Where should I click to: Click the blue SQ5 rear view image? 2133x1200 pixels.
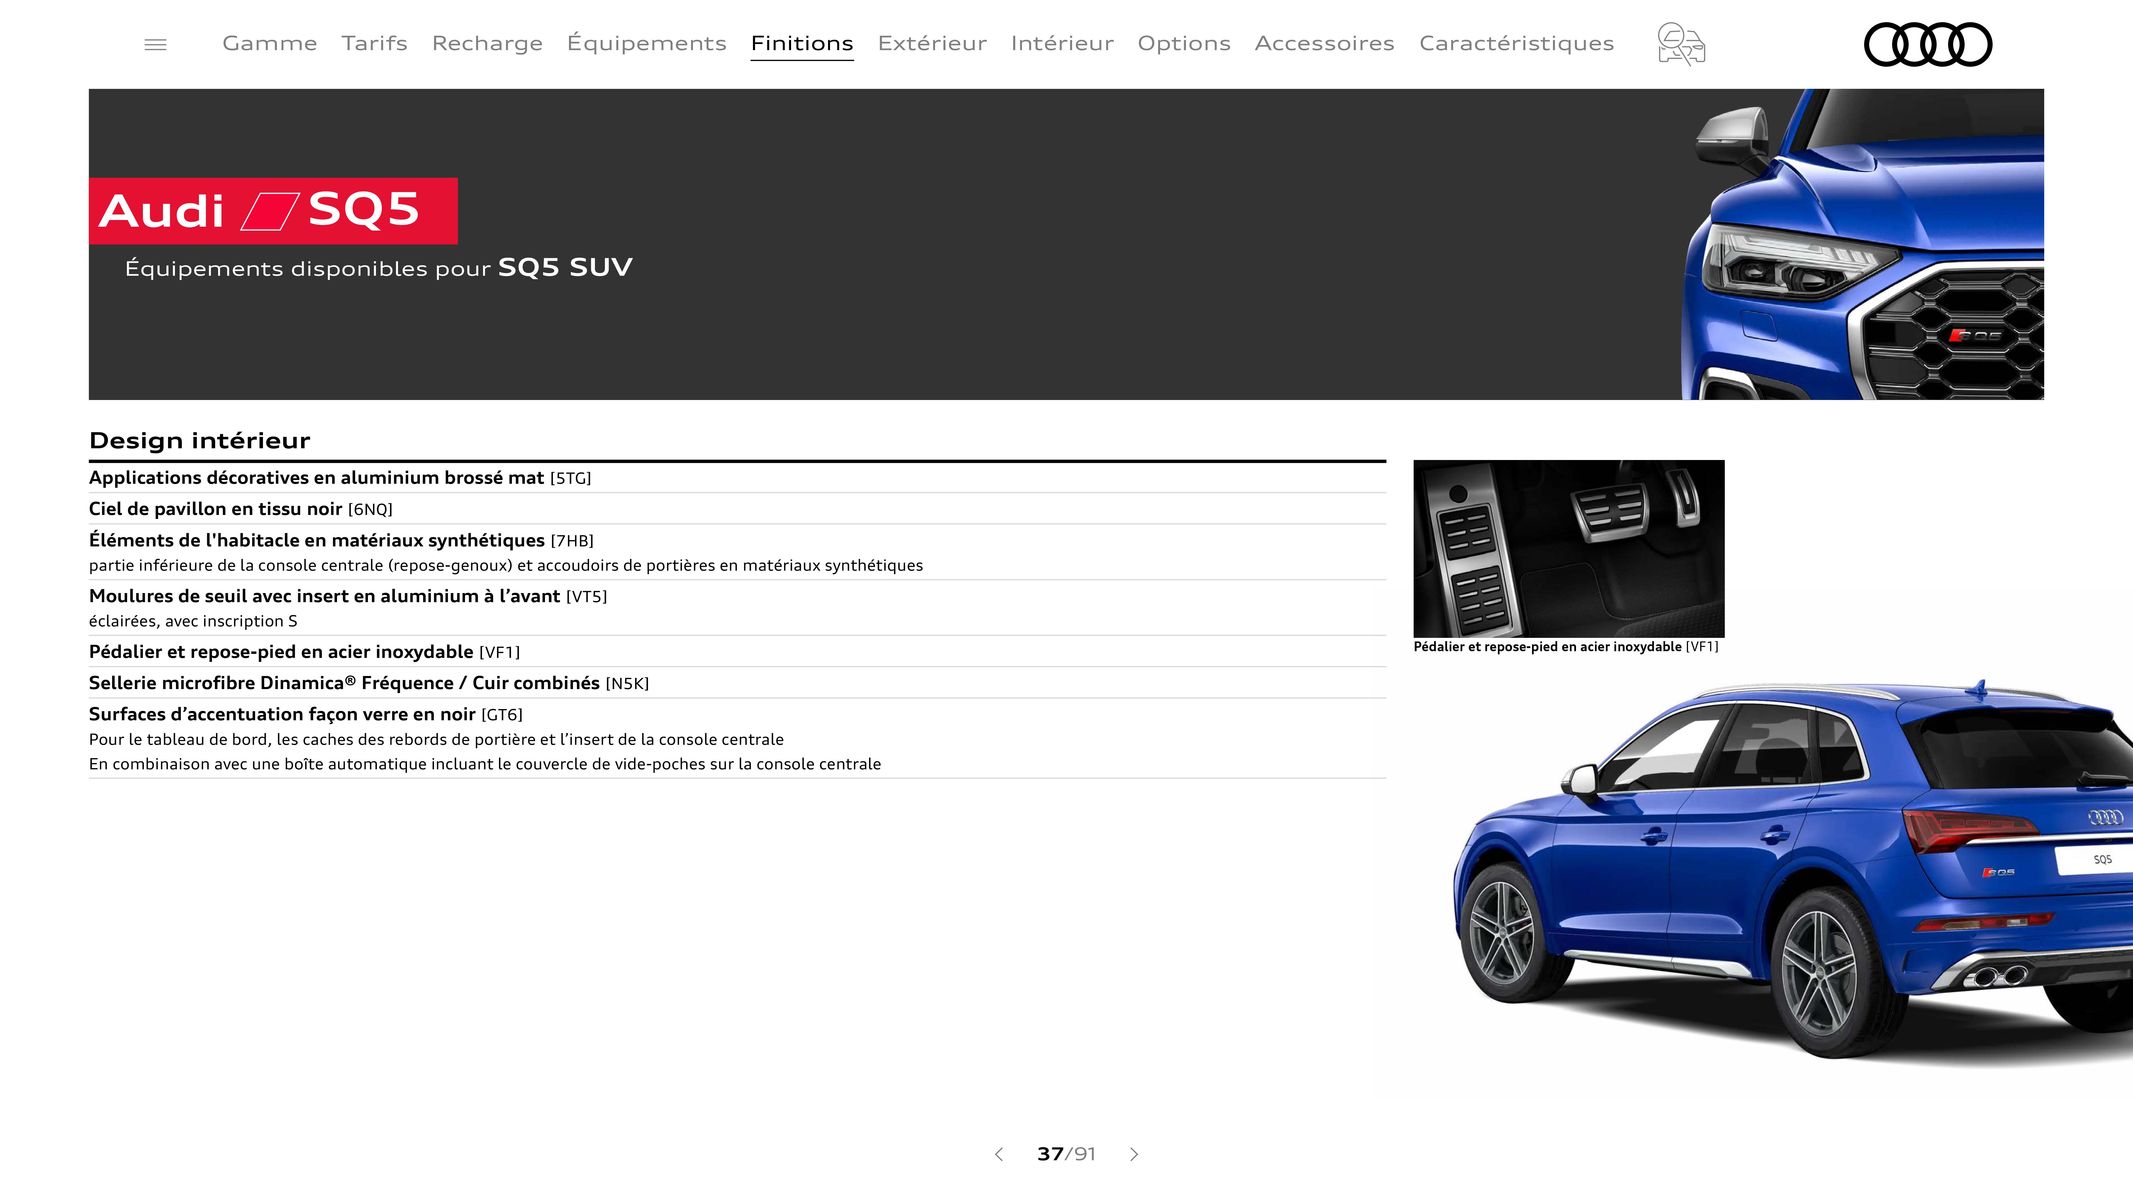pyautogui.click(x=1793, y=870)
